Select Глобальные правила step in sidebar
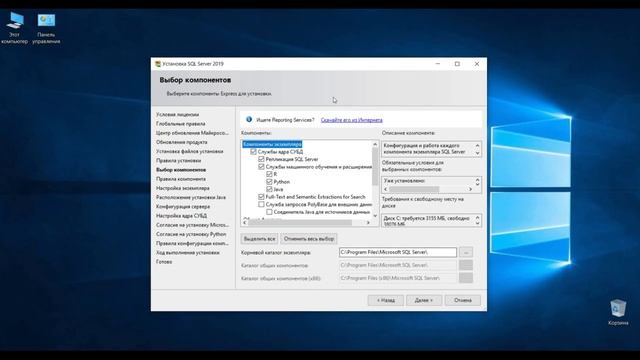The height and width of the screenshot is (360, 640). coord(180,124)
